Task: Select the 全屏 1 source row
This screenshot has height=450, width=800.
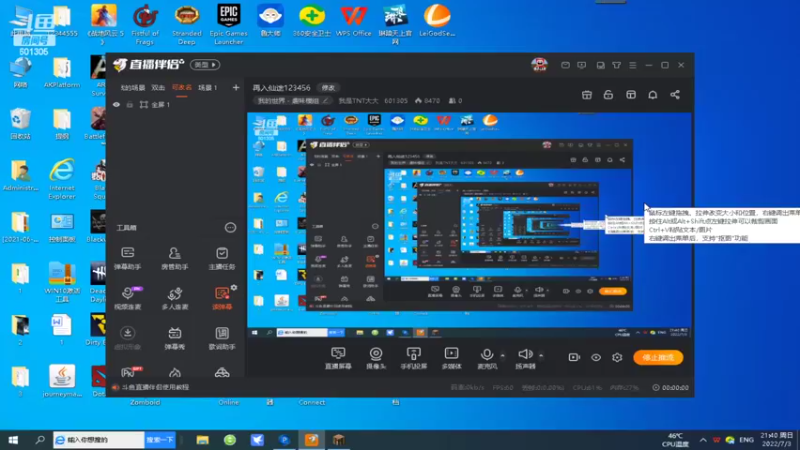Action: pos(174,105)
